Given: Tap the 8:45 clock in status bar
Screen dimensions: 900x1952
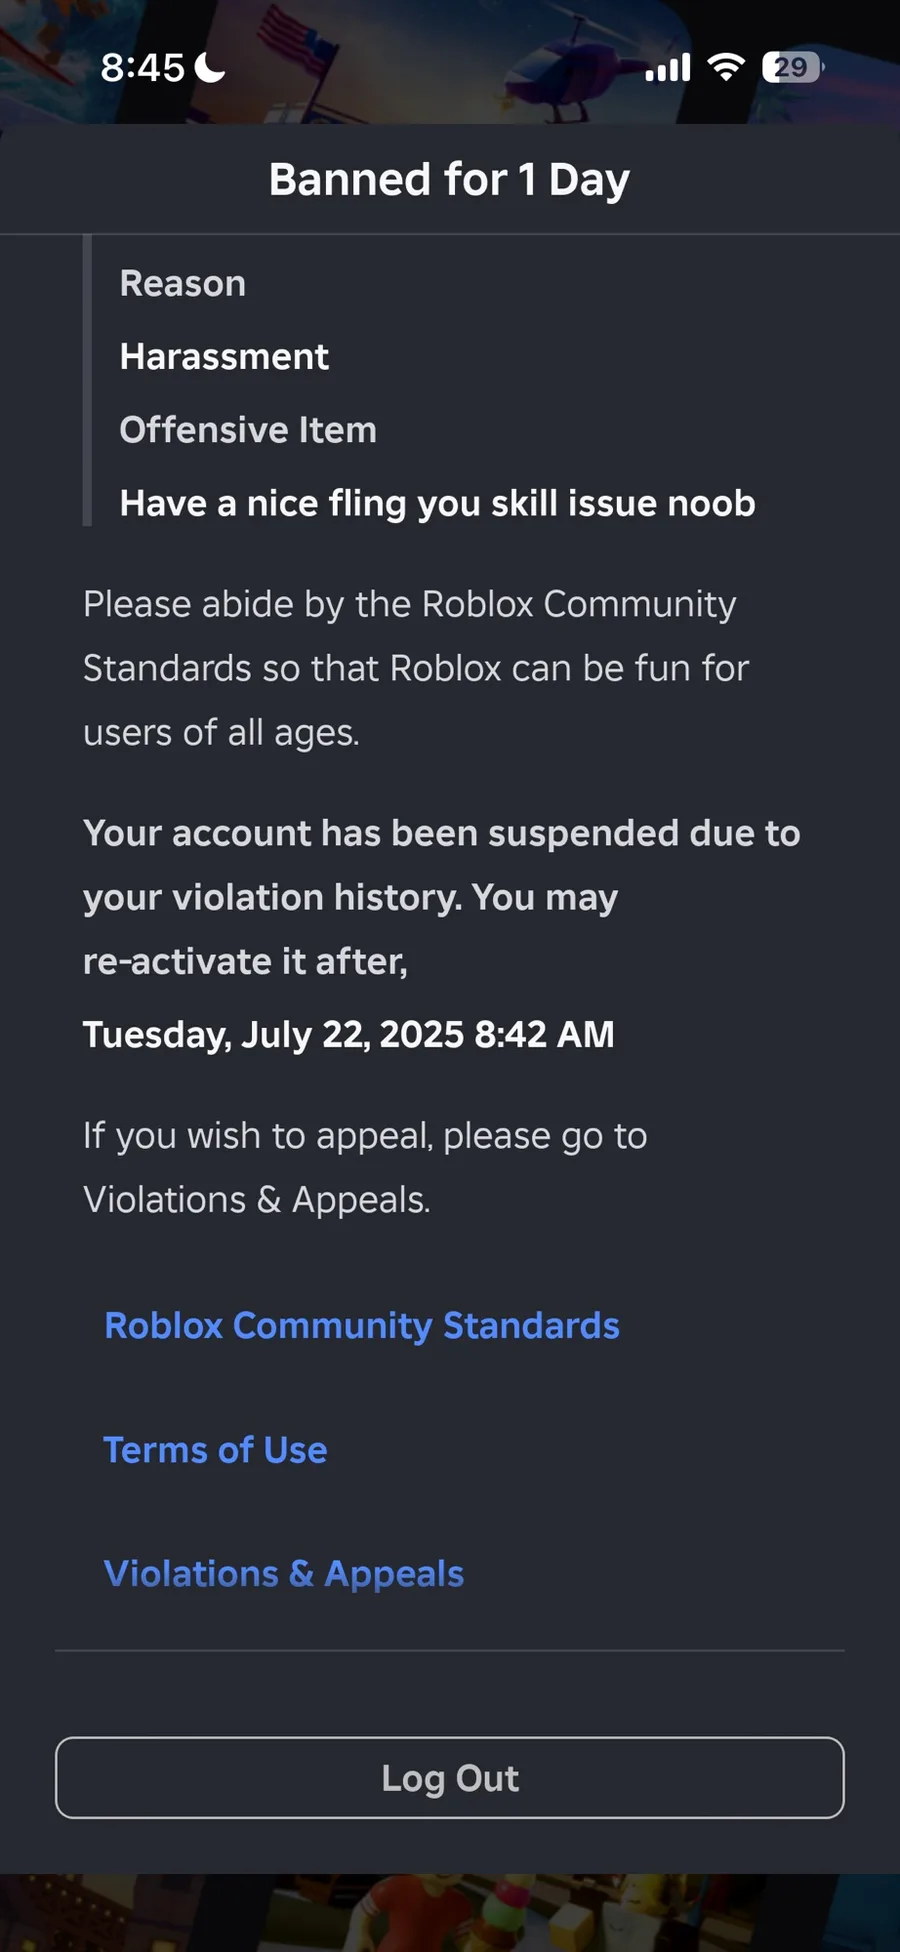Looking at the screenshot, I should [x=142, y=68].
